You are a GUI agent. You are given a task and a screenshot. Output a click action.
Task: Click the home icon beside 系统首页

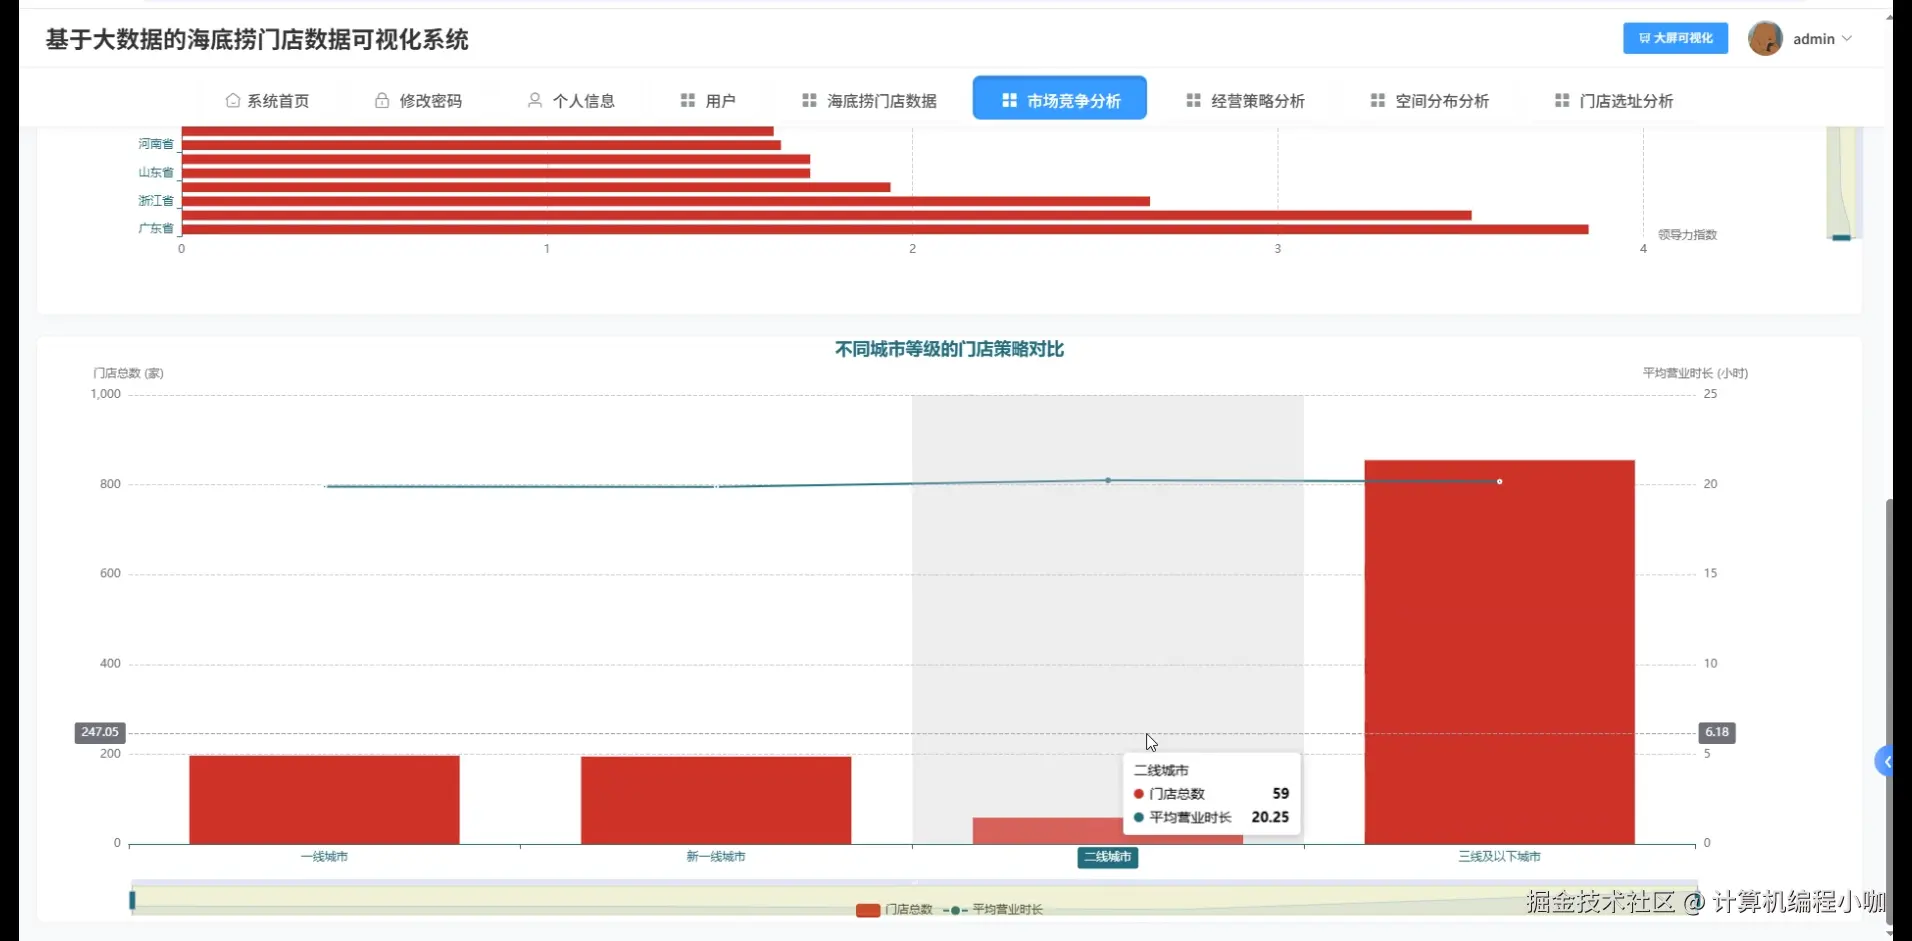click(x=233, y=100)
